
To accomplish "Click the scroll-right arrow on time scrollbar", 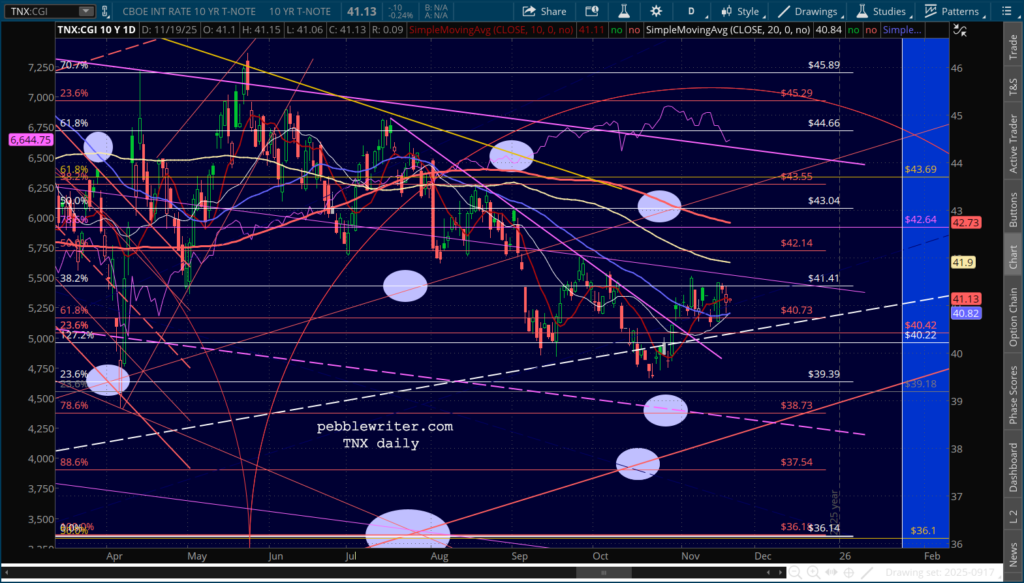I will click(x=780, y=573).
